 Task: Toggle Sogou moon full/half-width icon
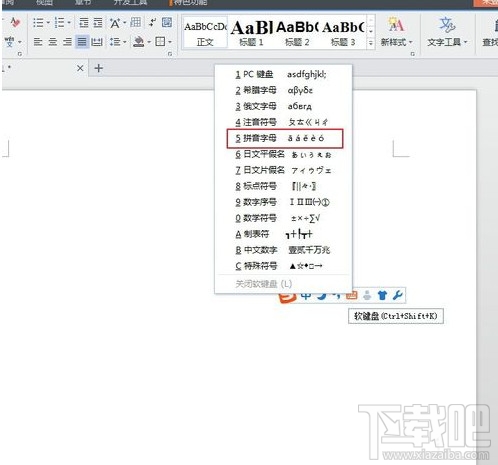pos(322,296)
